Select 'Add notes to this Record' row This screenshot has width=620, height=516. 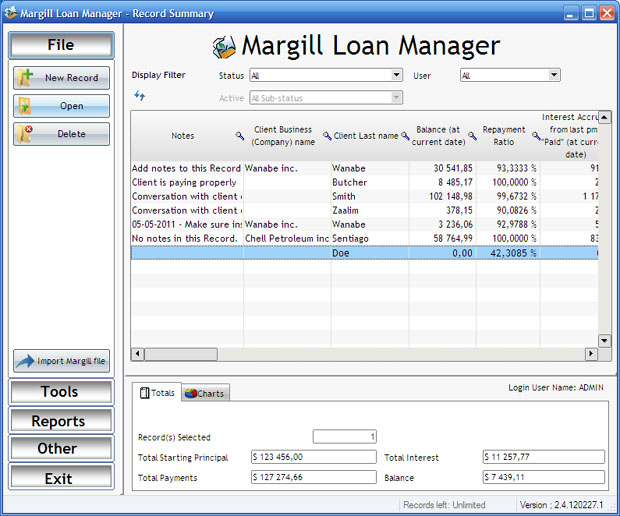364,168
